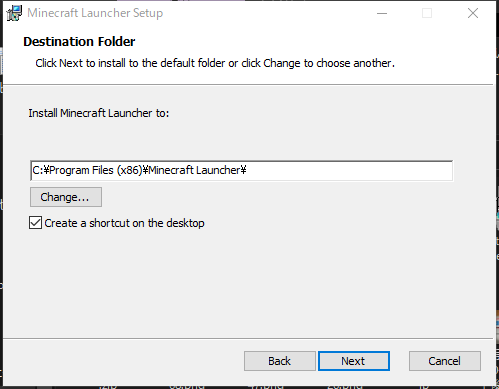
Task: Focus the install path text field
Action: 241,171
